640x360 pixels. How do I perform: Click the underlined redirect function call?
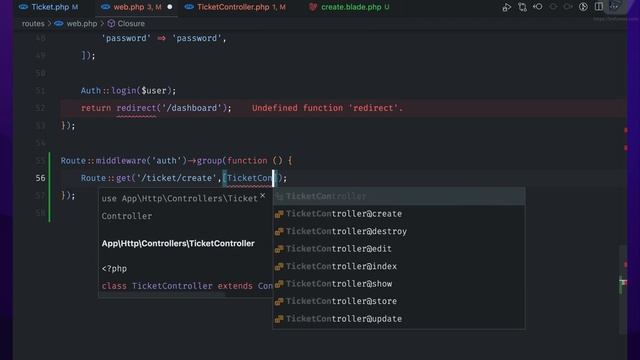(136, 108)
